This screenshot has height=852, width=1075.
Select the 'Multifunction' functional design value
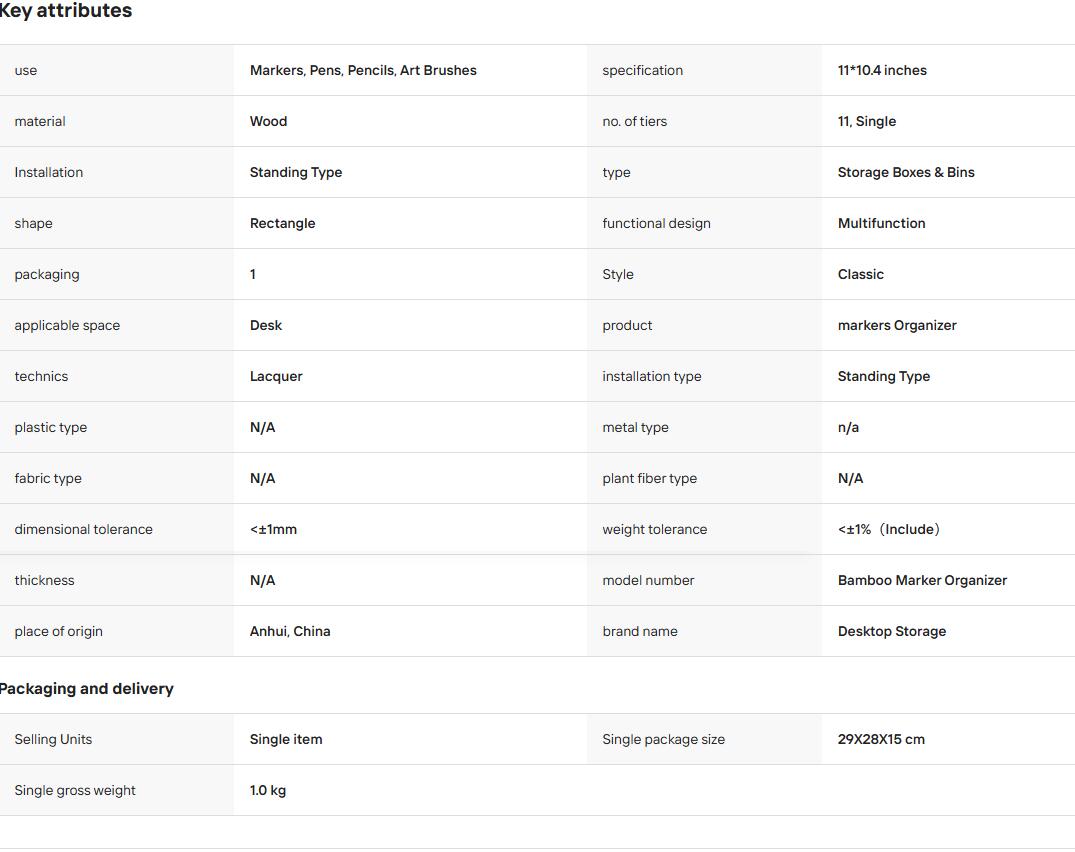point(881,223)
